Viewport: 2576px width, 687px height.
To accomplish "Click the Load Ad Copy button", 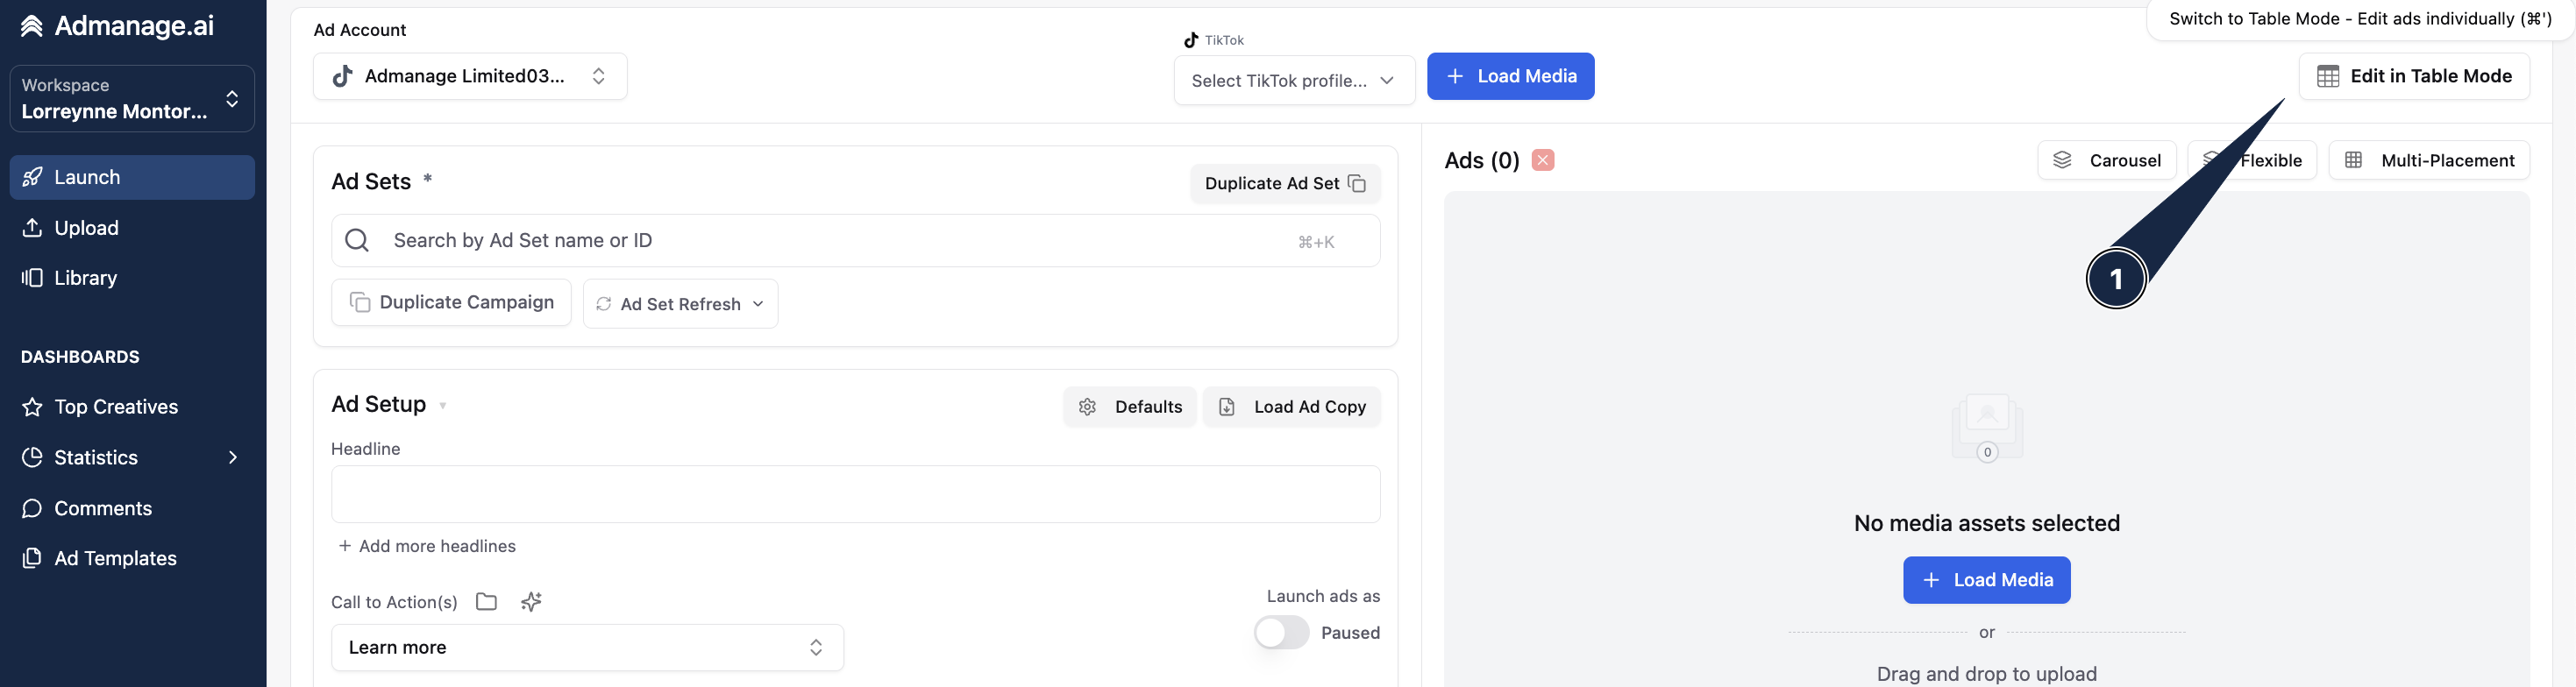I will click(1291, 407).
